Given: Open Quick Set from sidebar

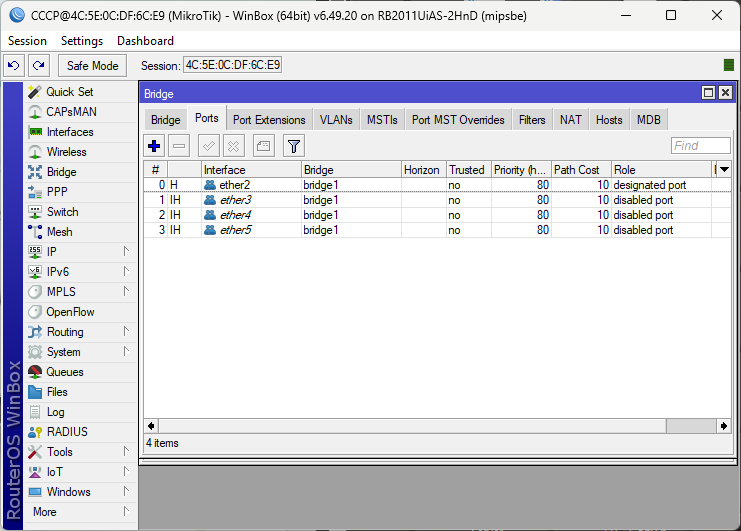Looking at the screenshot, I should click(80, 92).
